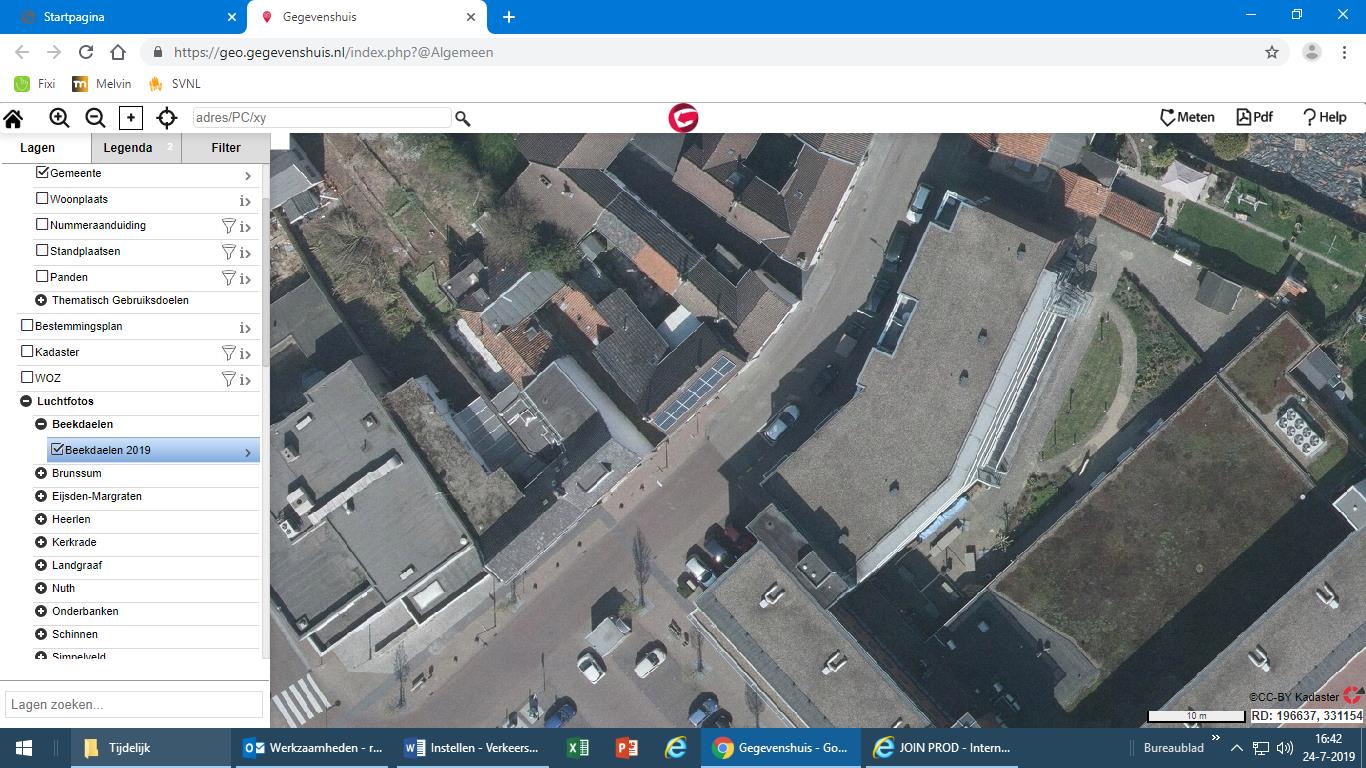This screenshot has height=768, width=1366.
Task: Switch to the Legenda tab
Action: pos(128,148)
